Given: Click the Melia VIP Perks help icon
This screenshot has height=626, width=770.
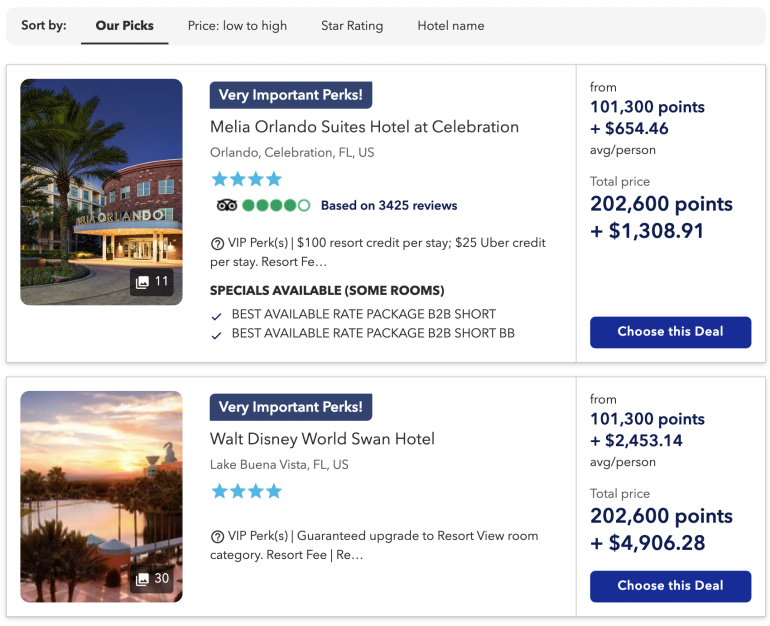Looking at the screenshot, I should [217, 243].
